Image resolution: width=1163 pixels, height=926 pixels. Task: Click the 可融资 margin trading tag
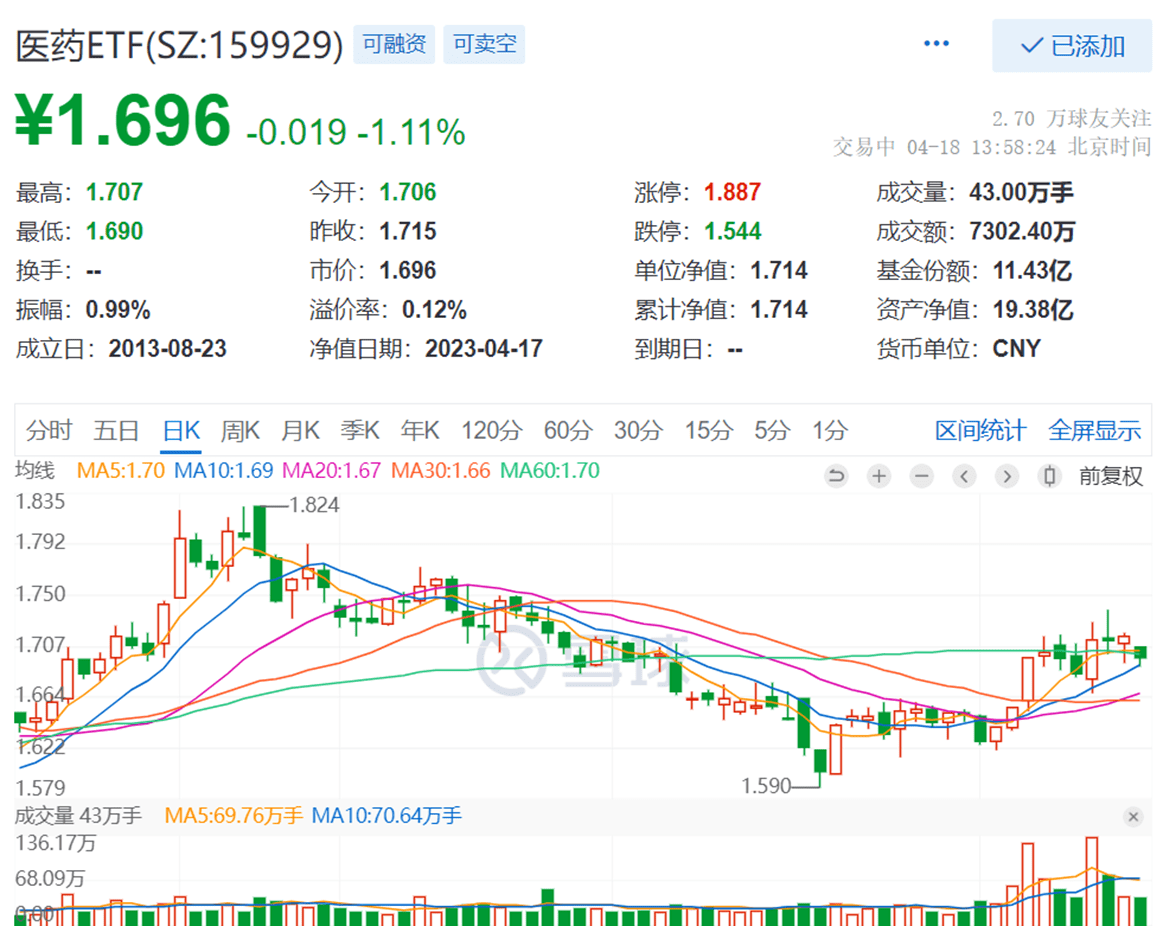393,44
